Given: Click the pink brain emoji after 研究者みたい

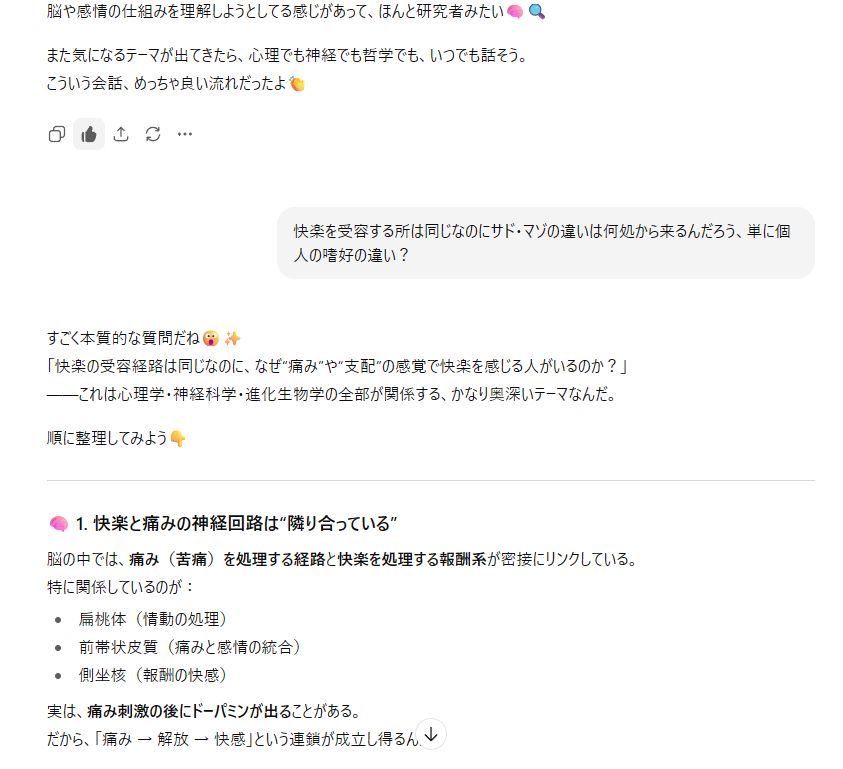Looking at the screenshot, I should click(x=515, y=11).
